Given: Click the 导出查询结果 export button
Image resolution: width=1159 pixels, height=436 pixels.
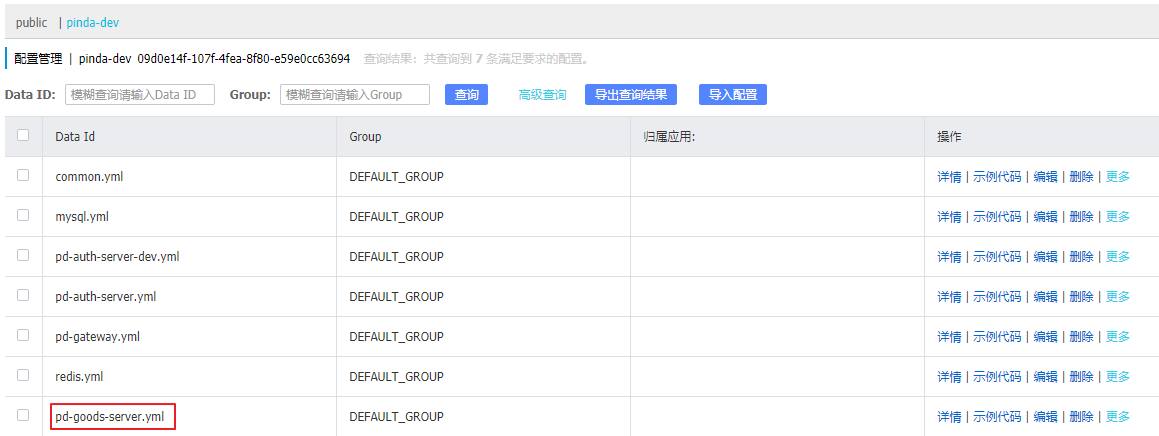Looking at the screenshot, I should (x=630, y=95).
